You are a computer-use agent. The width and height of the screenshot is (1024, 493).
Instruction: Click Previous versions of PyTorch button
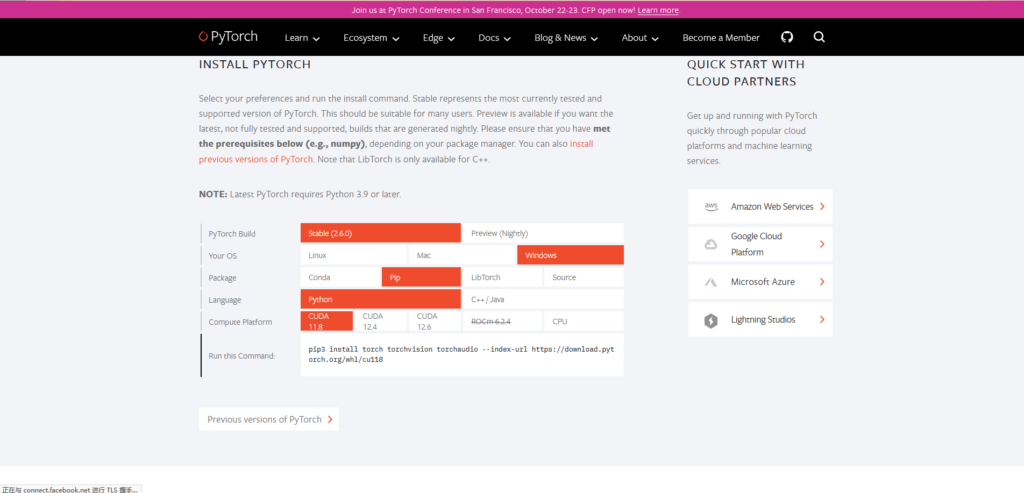pos(269,419)
